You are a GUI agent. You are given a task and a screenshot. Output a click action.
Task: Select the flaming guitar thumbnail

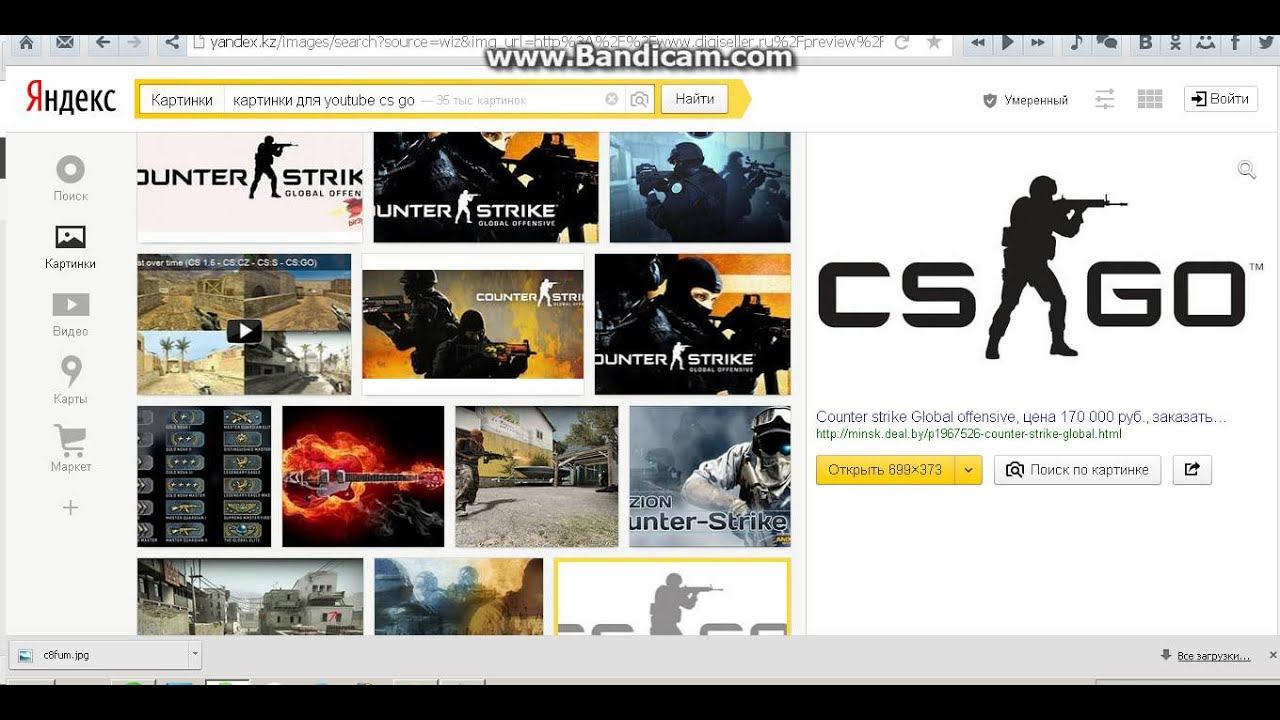click(x=363, y=476)
